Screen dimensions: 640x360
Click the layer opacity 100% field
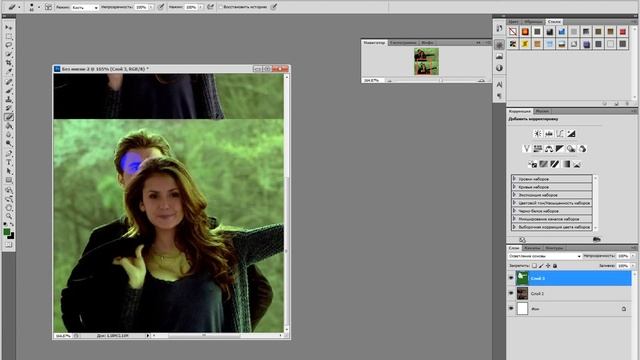pyautogui.click(x=622, y=256)
